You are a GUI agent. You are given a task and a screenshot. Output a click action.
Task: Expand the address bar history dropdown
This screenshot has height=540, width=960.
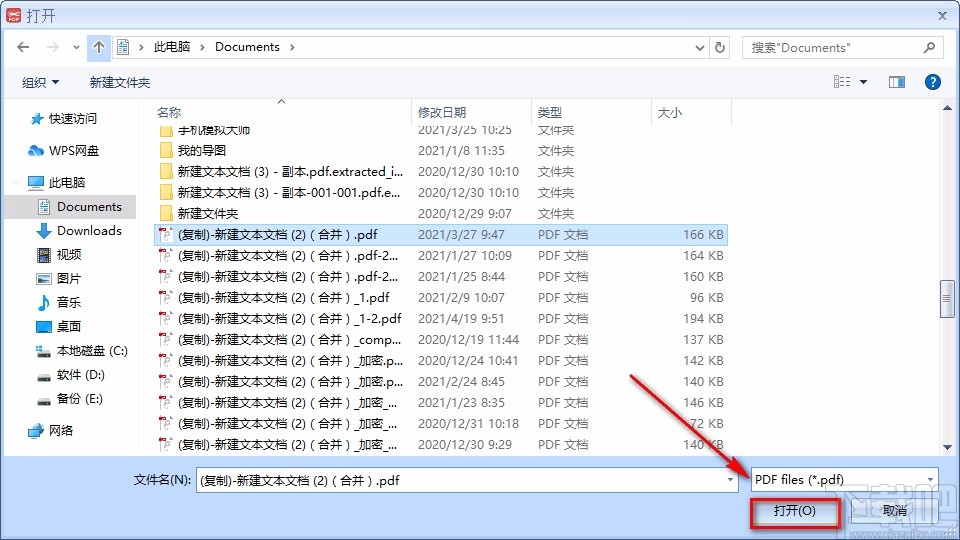click(x=700, y=48)
